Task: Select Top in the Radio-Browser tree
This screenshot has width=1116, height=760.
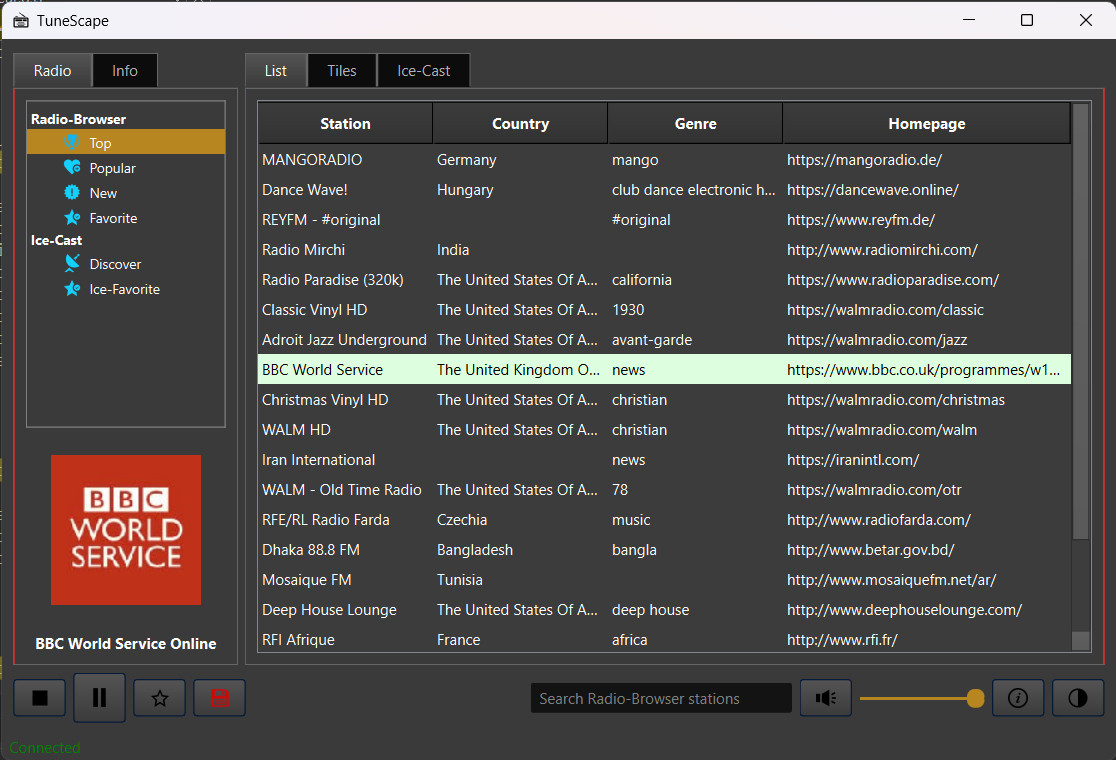Action: 100,143
